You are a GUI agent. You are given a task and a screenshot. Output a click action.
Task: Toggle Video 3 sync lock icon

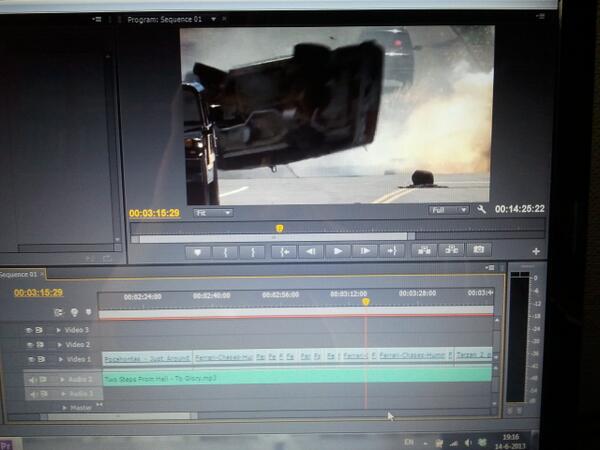point(39,330)
